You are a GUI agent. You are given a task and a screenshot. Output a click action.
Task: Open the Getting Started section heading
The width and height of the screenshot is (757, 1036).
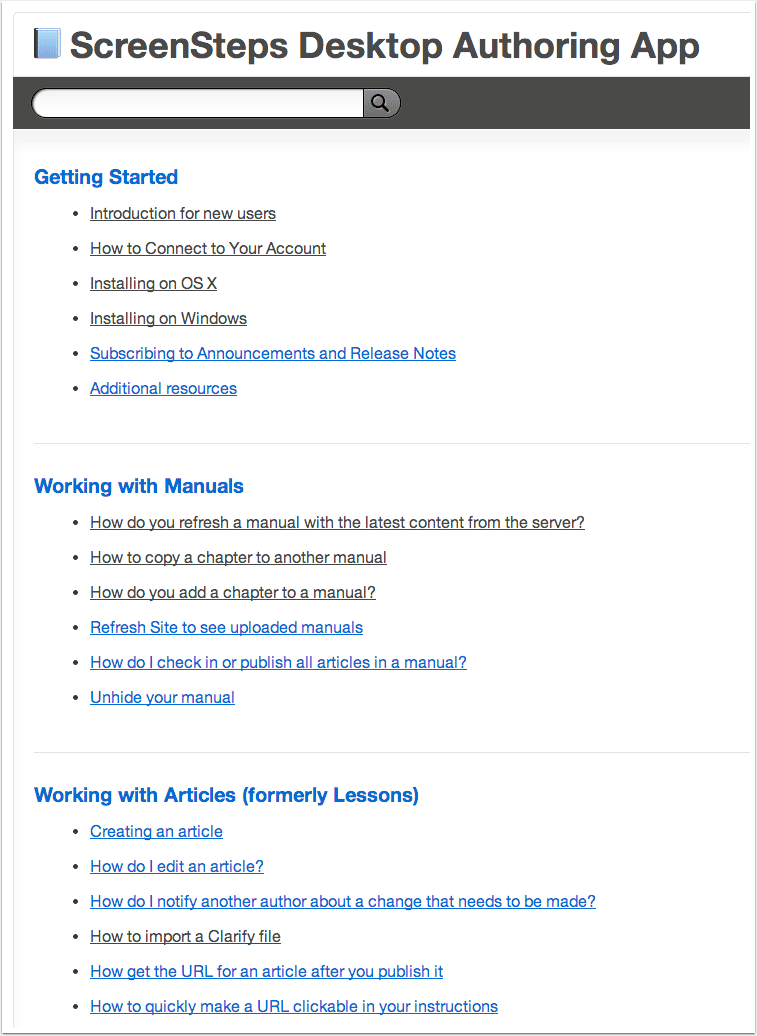click(x=106, y=177)
